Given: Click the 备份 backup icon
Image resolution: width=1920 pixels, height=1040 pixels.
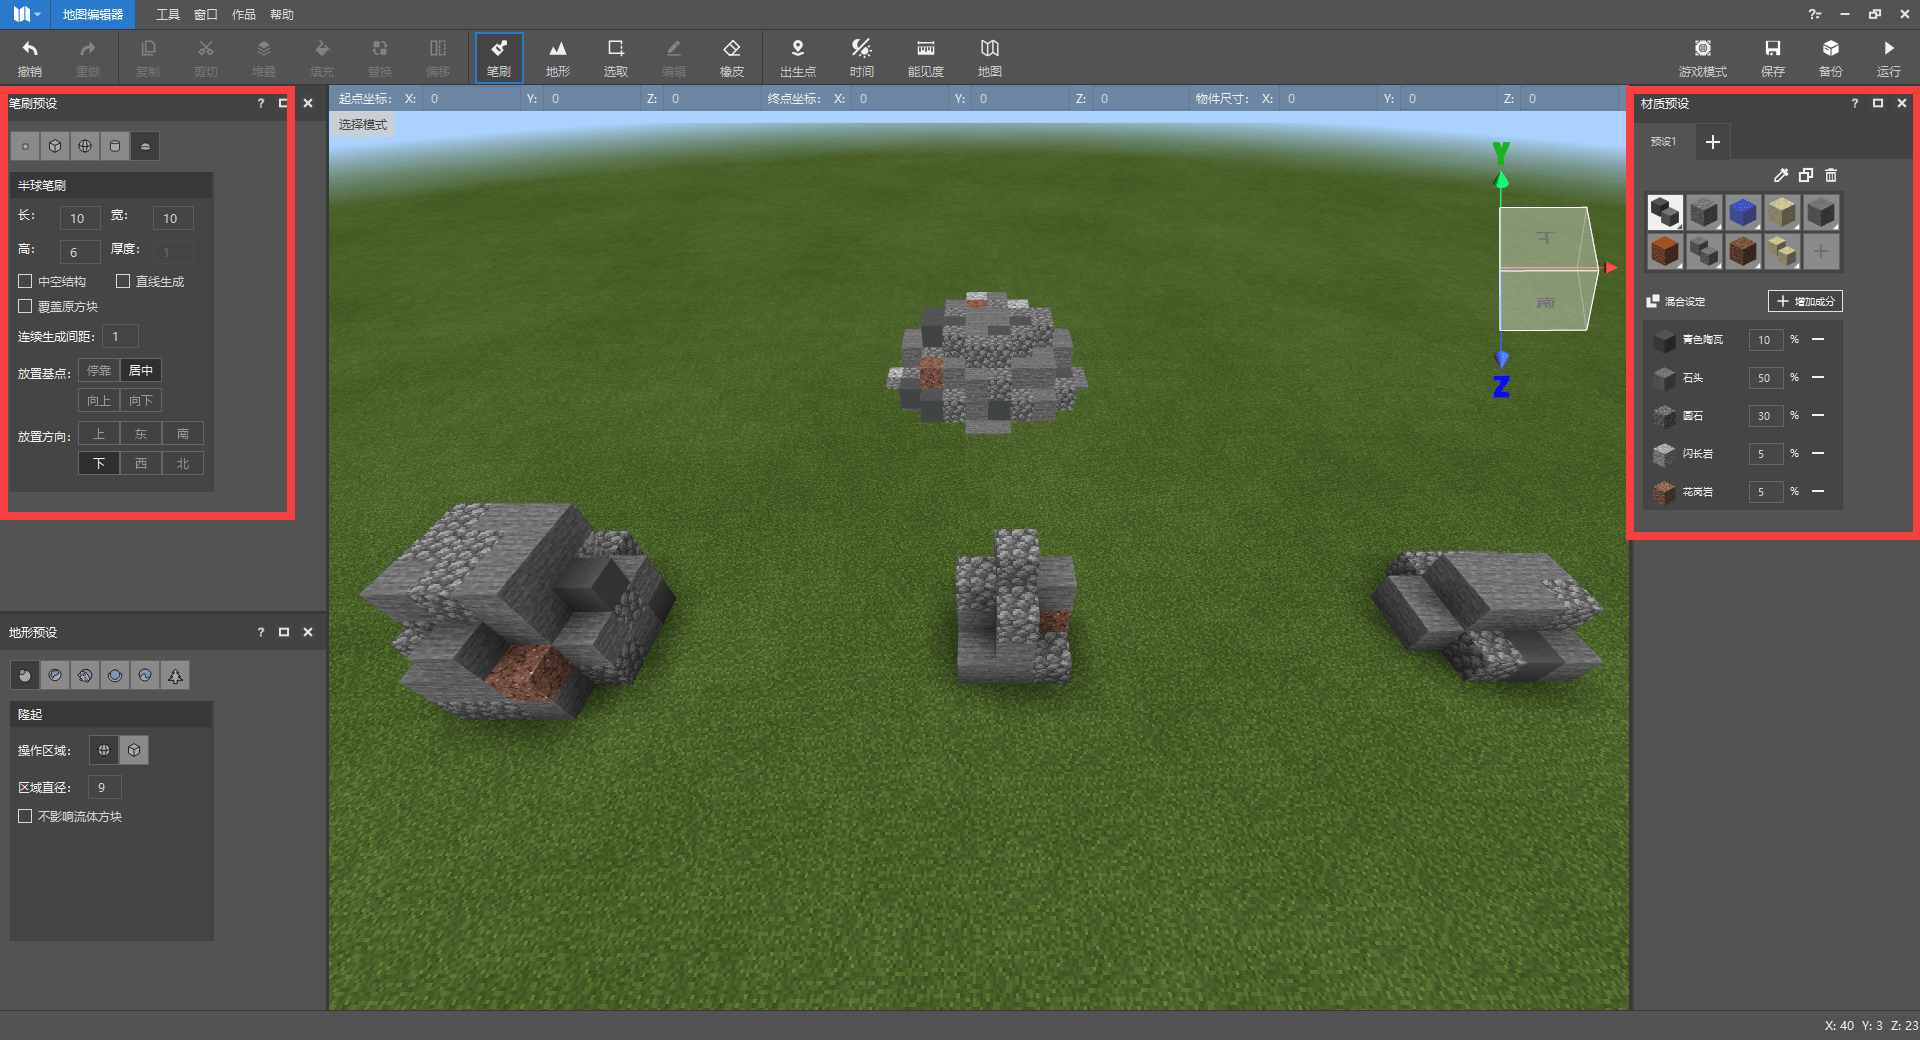Looking at the screenshot, I should tap(1830, 58).
